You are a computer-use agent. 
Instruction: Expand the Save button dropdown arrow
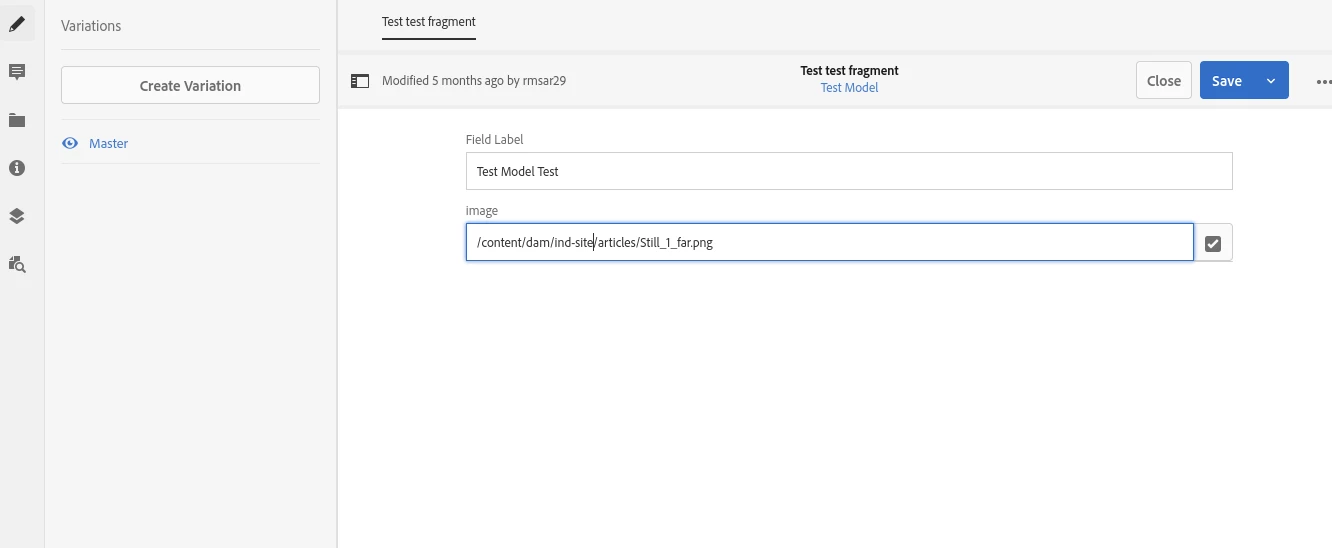[x=1271, y=81]
